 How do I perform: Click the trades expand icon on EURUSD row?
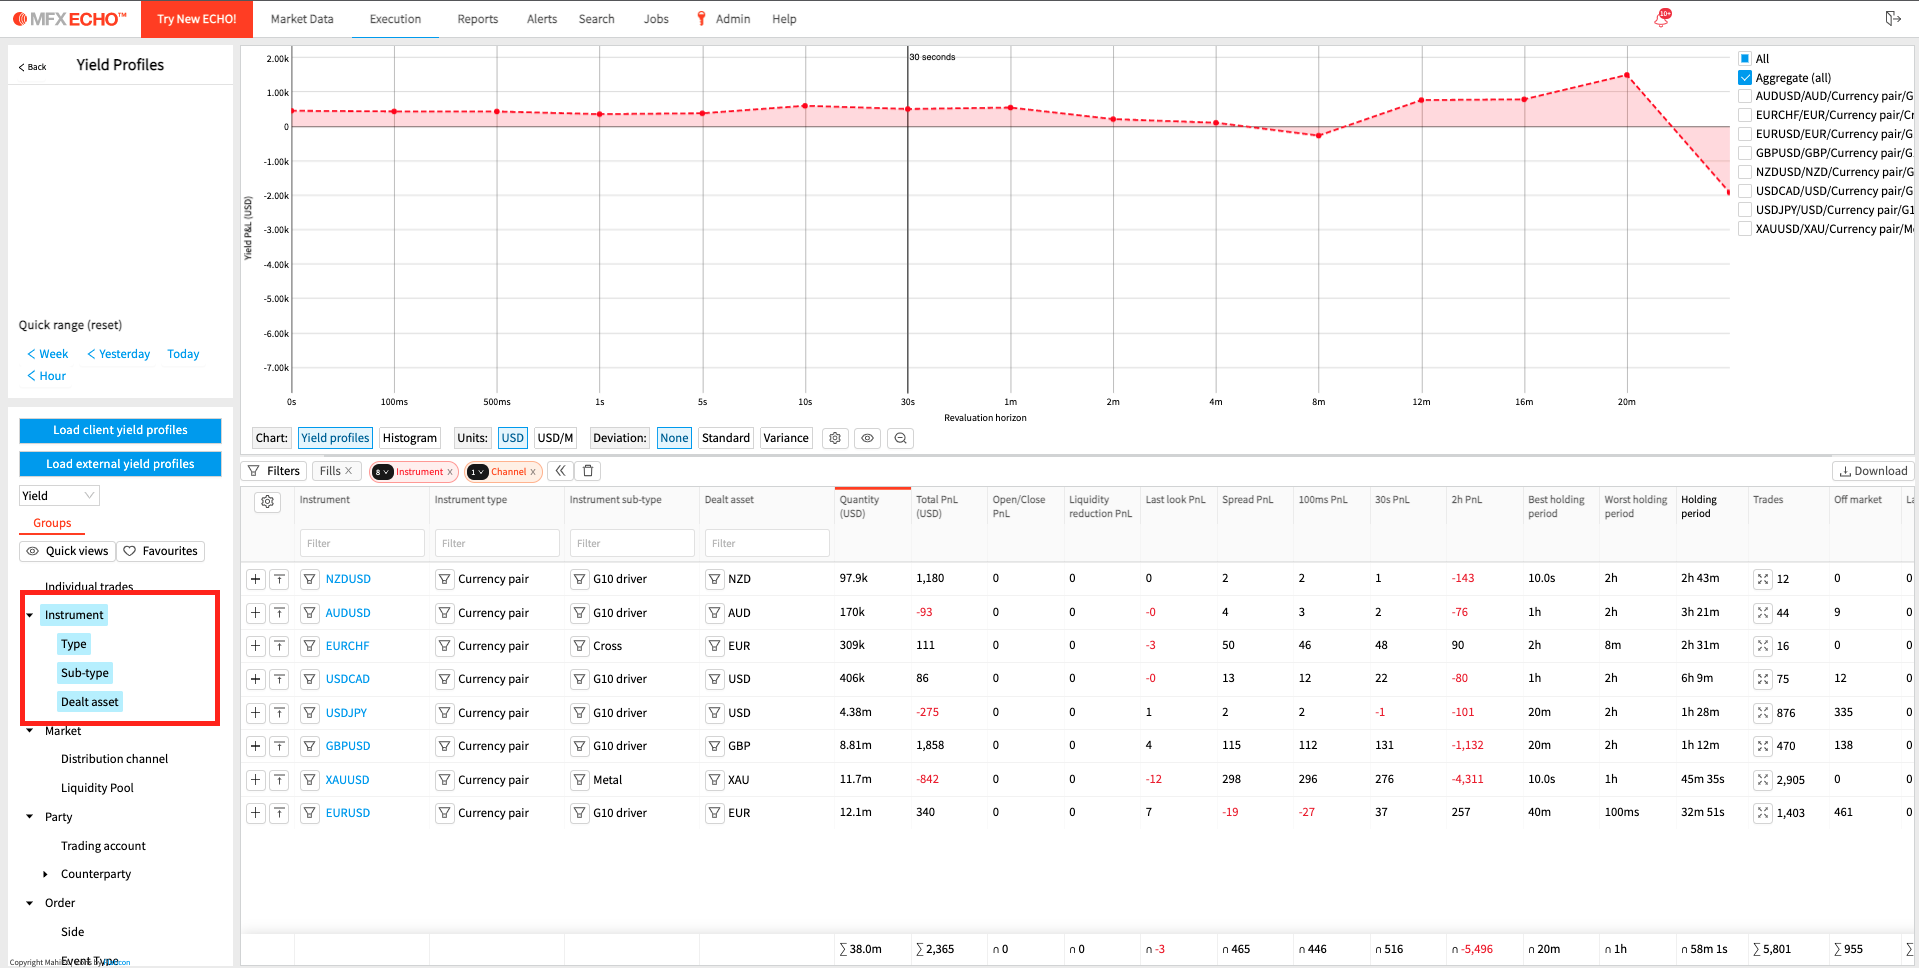click(1763, 813)
